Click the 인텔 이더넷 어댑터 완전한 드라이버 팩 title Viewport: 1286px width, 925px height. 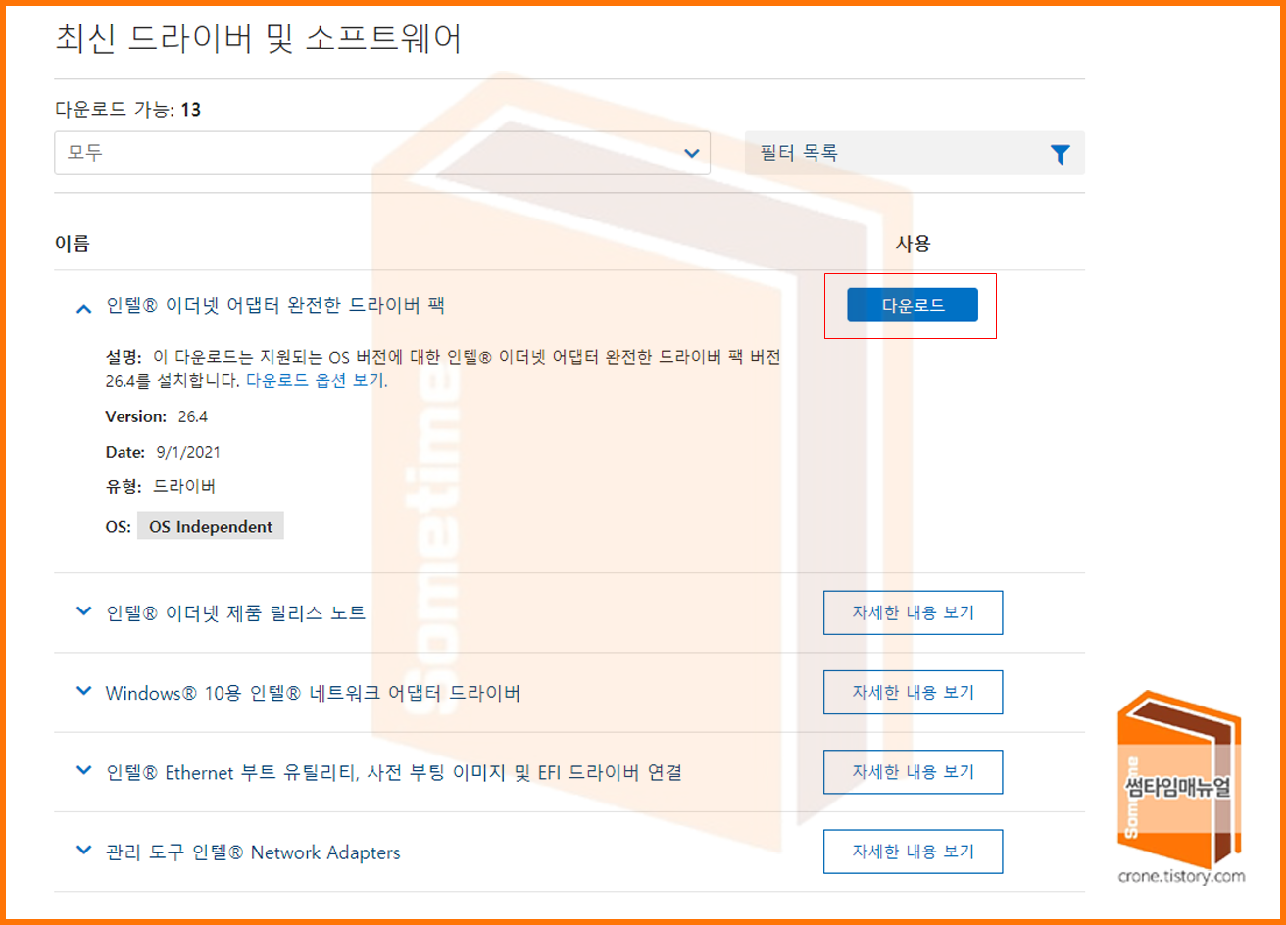click(x=275, y=306)
